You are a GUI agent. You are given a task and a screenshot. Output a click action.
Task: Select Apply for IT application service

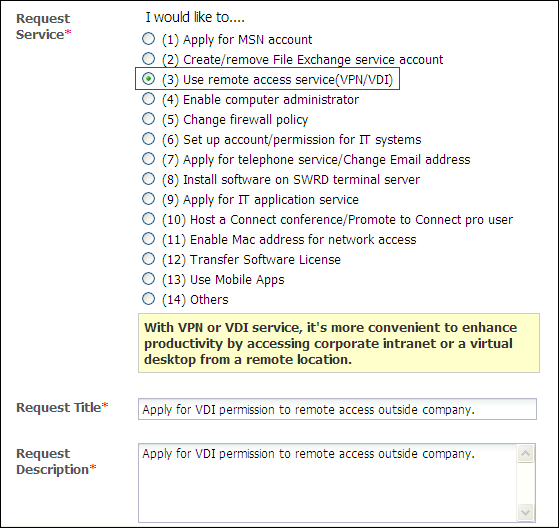pos(148,199)
